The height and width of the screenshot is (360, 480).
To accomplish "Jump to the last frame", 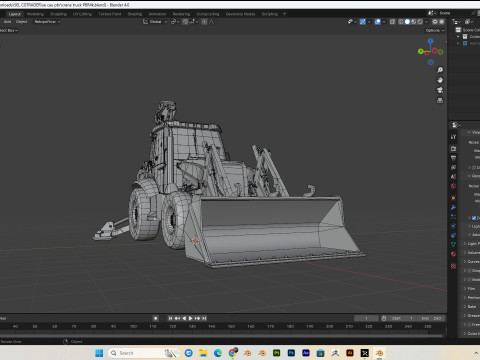I will [x=204, y=318].
